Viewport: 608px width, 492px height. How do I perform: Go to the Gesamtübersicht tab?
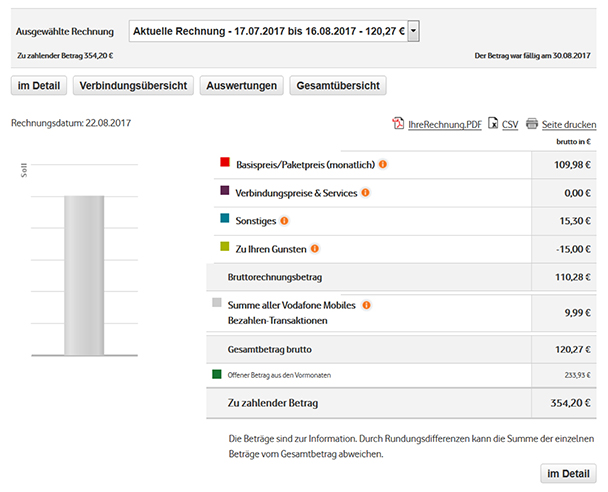[x=338, y=86]
